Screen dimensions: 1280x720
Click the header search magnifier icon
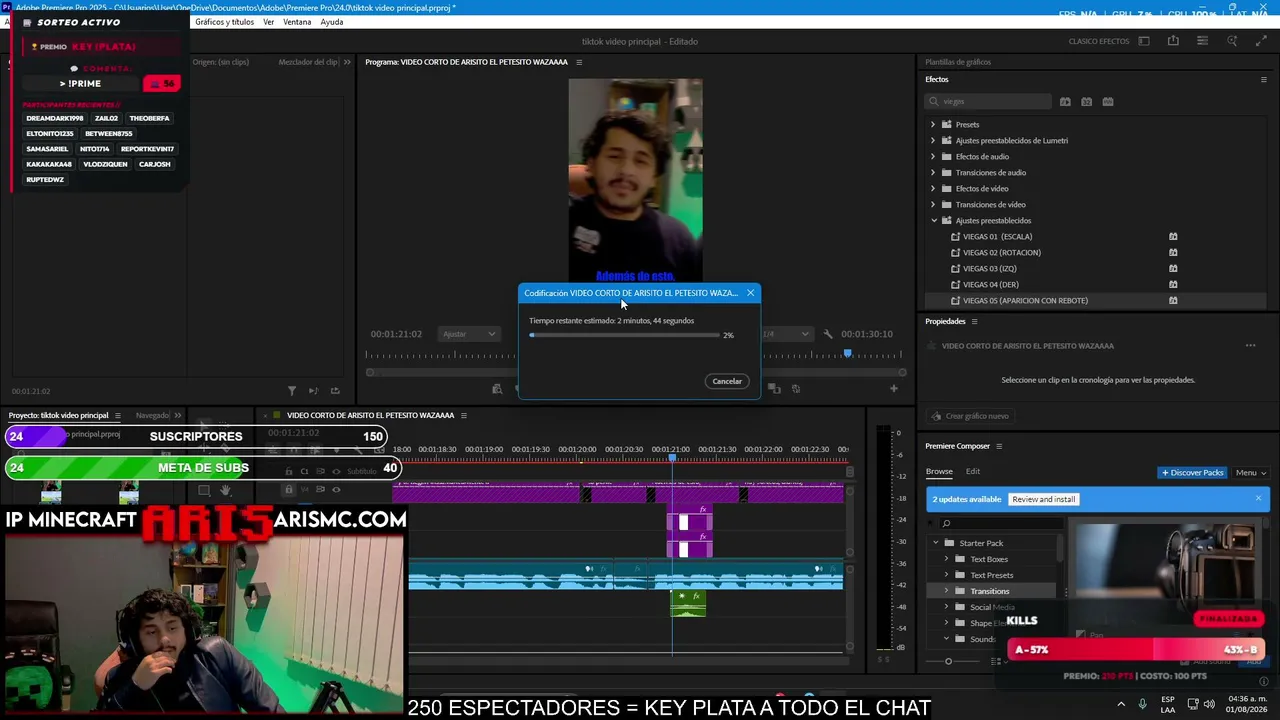pos(1232,41)
